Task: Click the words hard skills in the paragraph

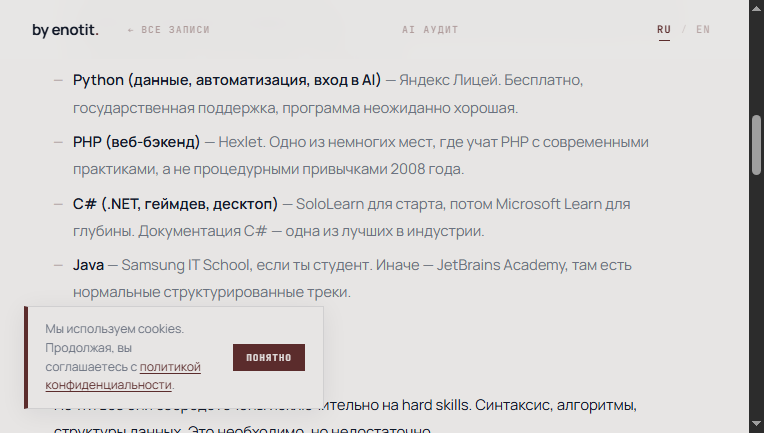Action: (435, 405)
